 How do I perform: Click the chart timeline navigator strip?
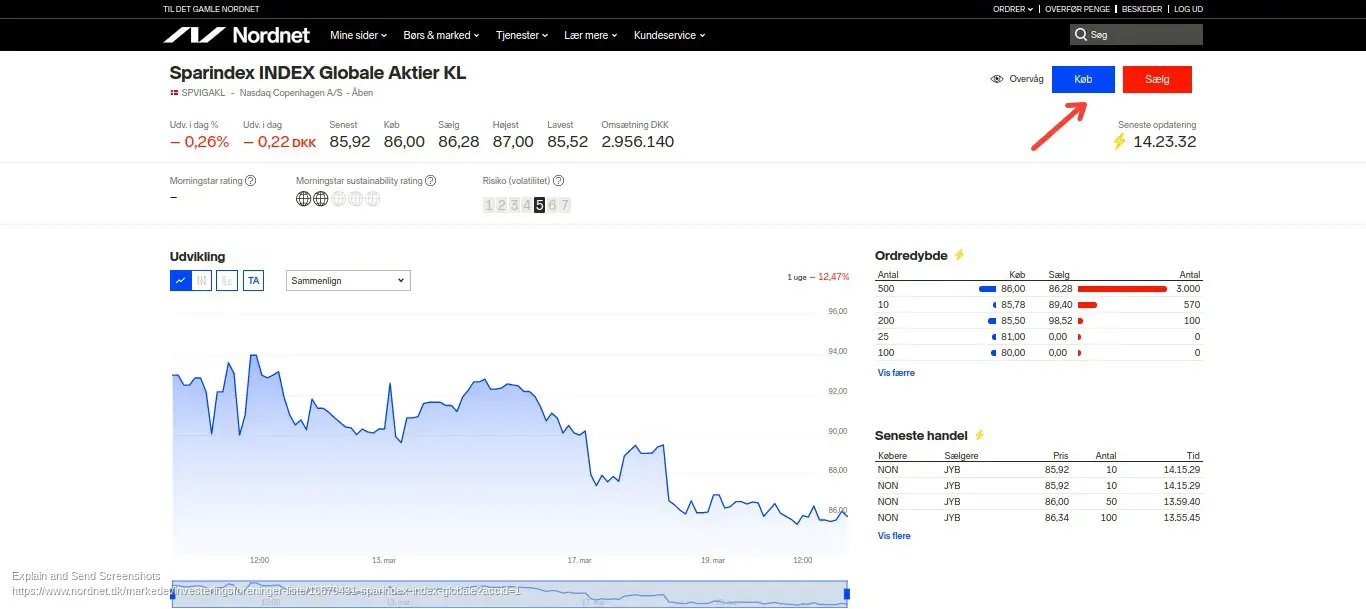pos(510,594)
